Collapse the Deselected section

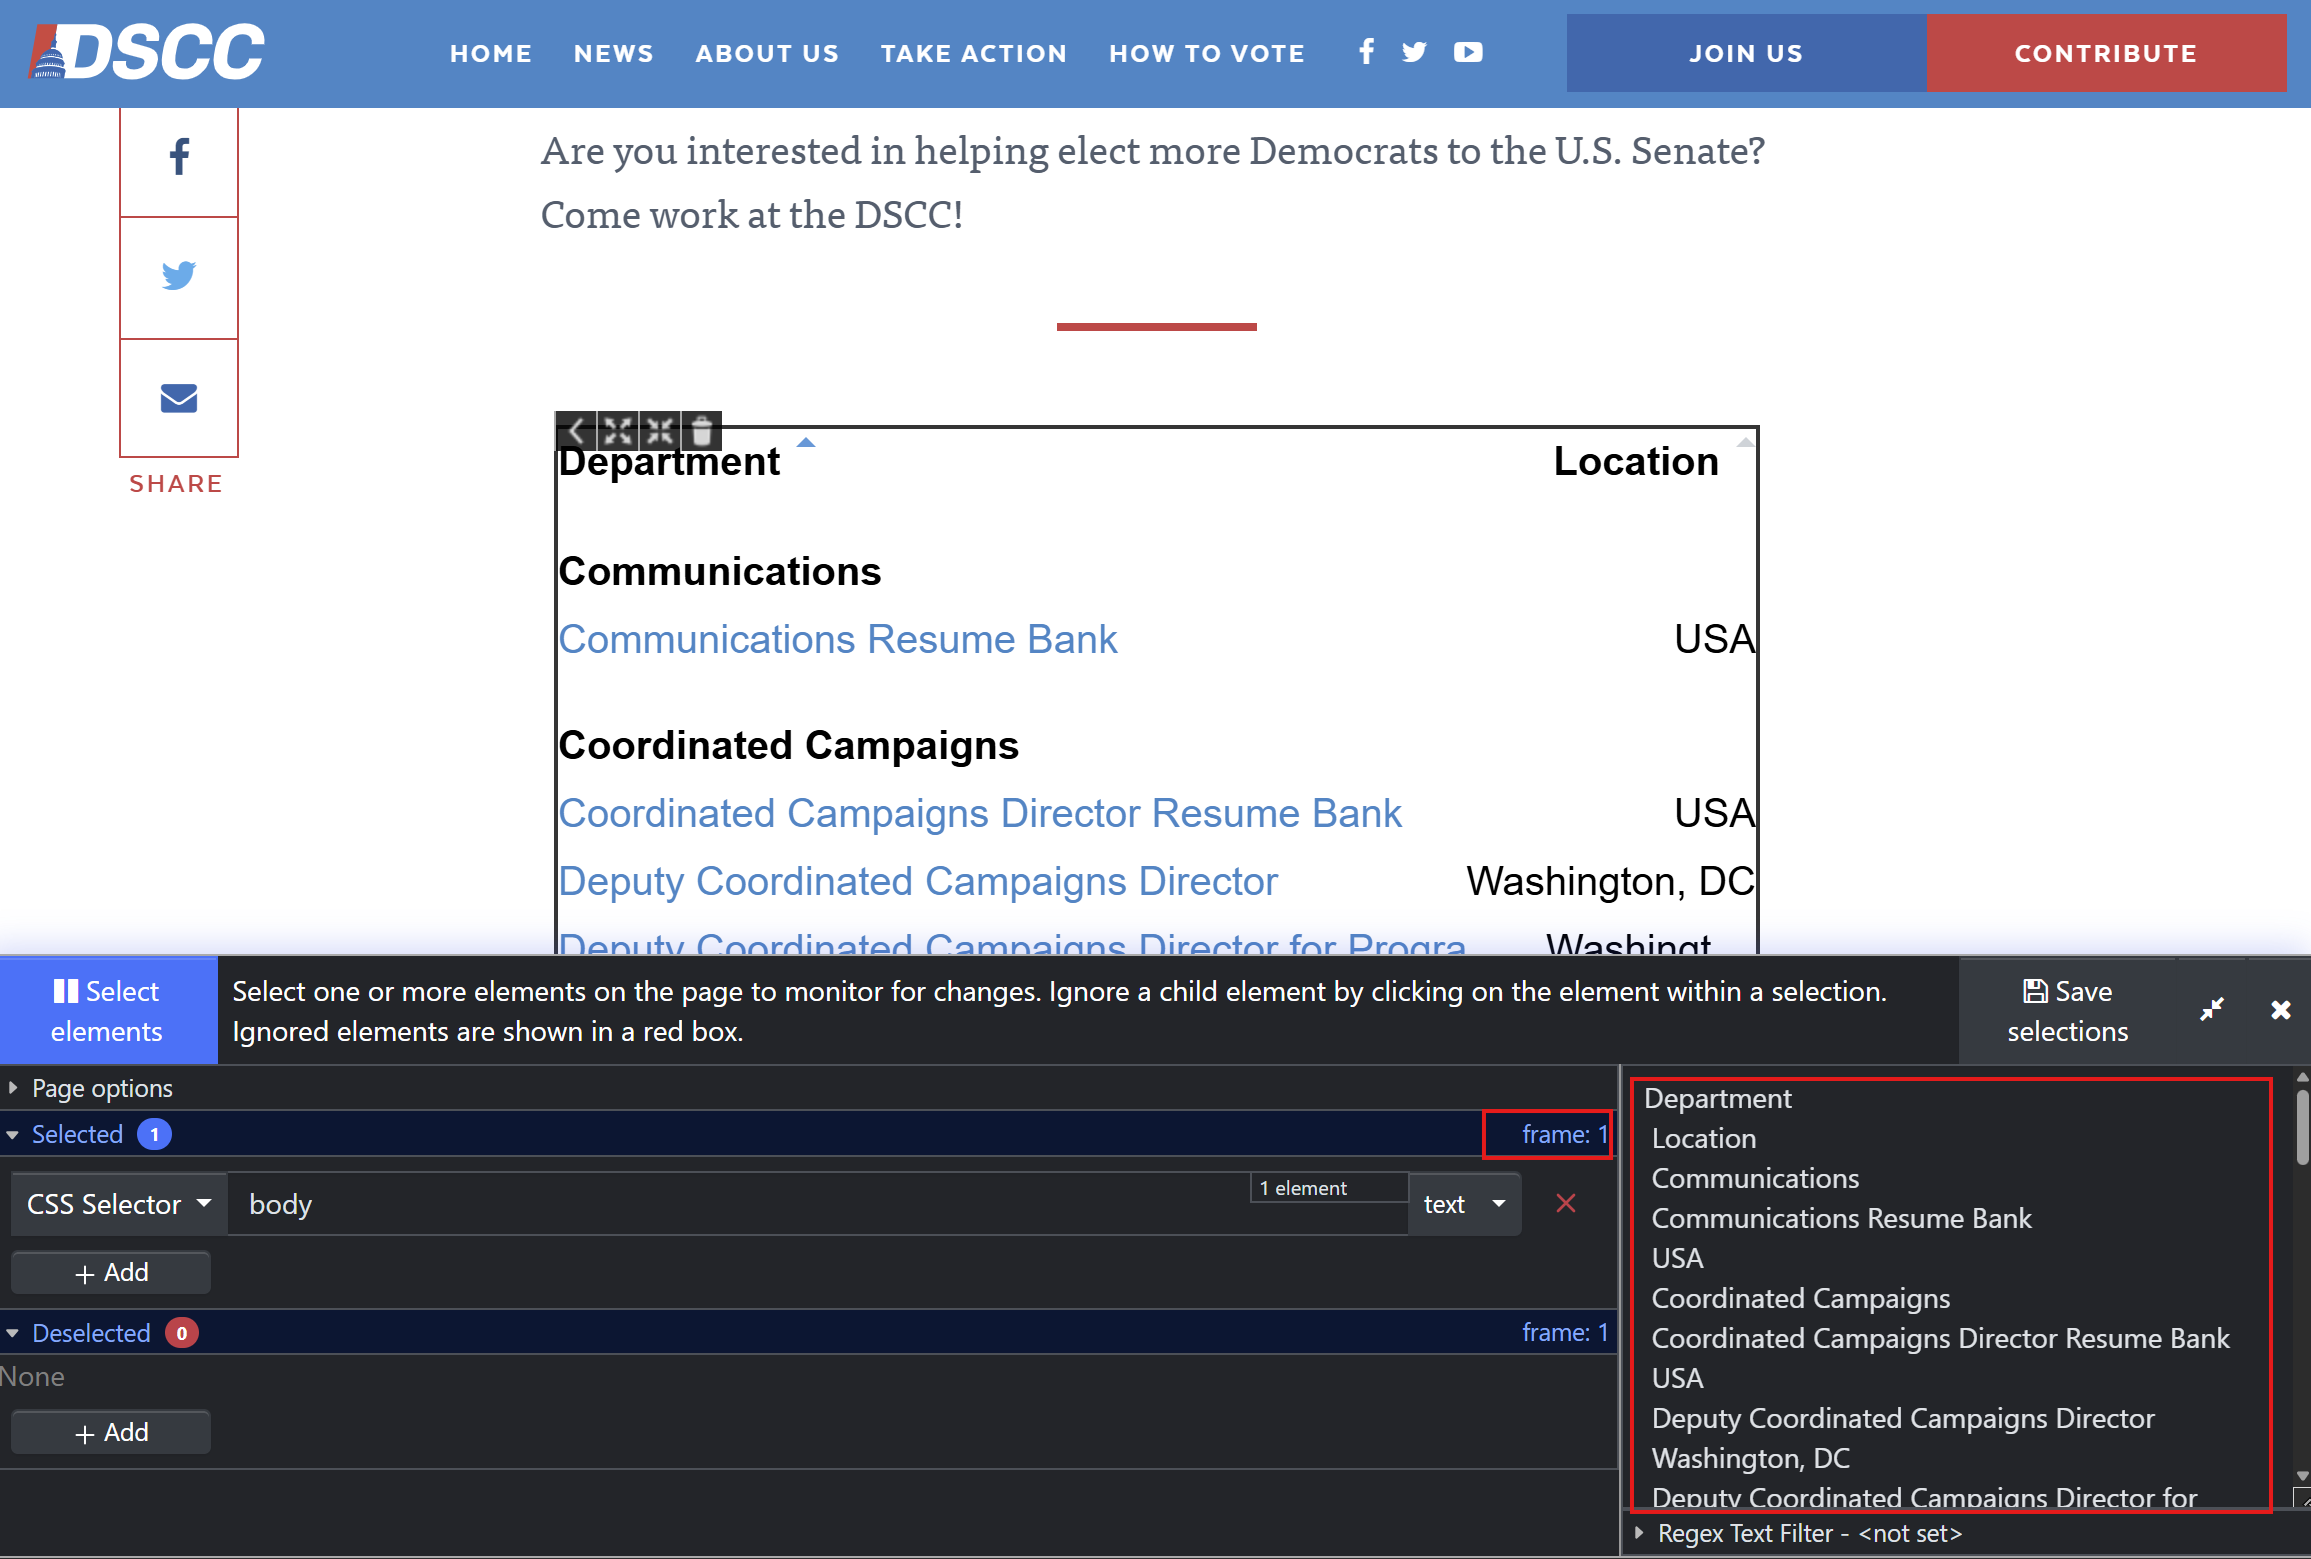click(x=90, y=1333)
